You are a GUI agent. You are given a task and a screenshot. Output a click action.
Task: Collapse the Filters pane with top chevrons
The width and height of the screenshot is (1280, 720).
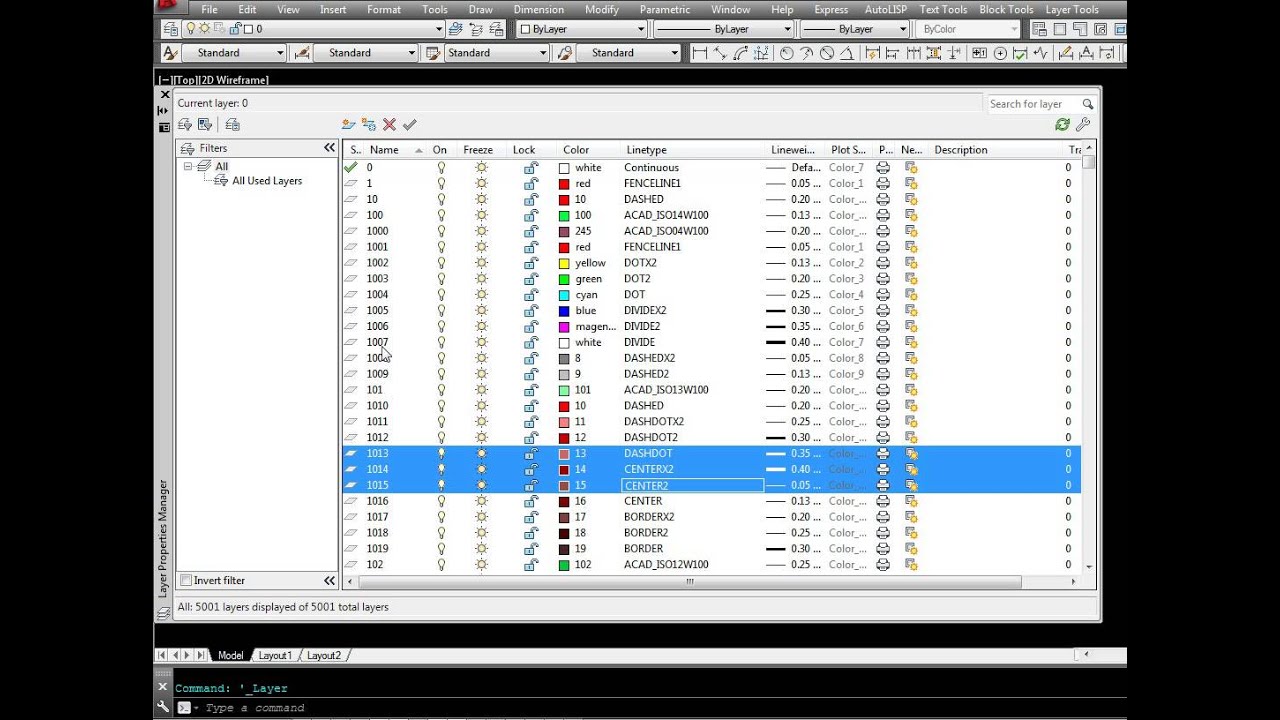coord(329,148)
